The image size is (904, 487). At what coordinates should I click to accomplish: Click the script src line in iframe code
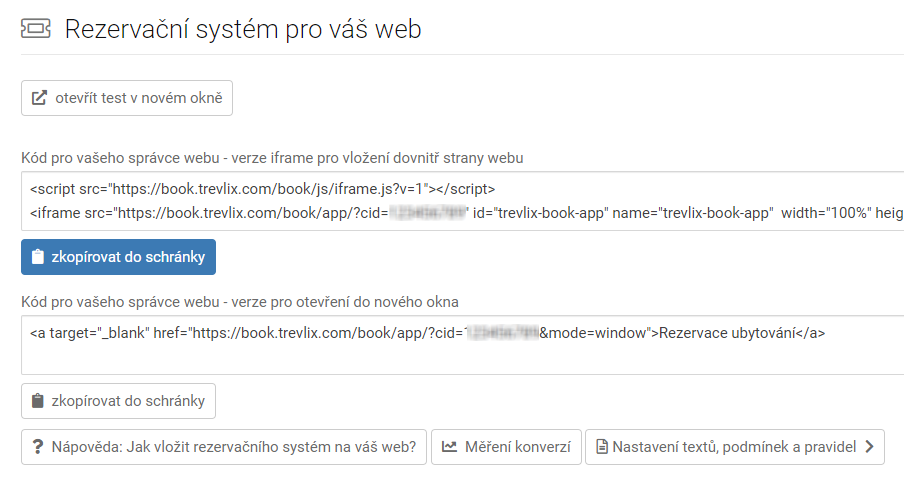click(x=262, y=189)
